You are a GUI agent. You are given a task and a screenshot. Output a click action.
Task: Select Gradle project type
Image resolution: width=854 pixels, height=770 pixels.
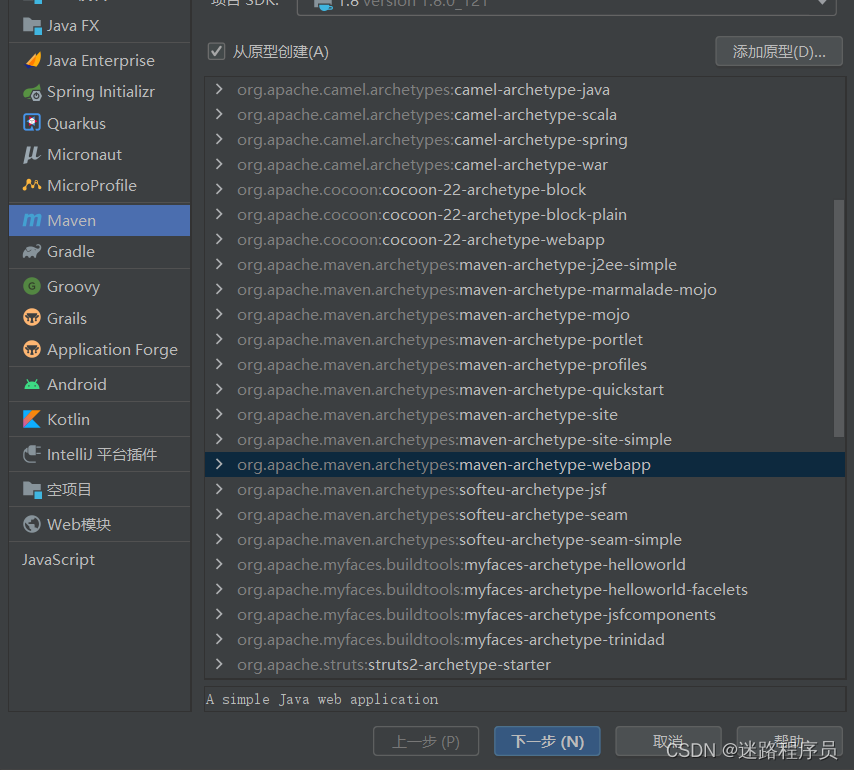pos(100,252)
